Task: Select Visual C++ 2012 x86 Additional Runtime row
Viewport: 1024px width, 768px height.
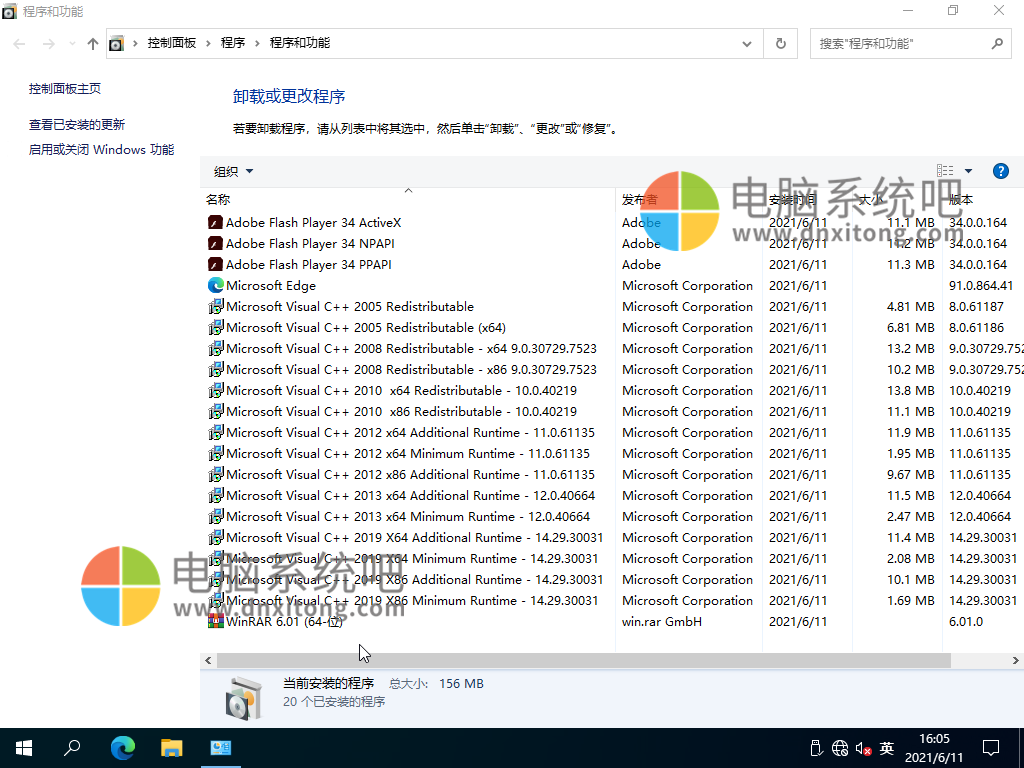Action: click(x=612, y=474)
